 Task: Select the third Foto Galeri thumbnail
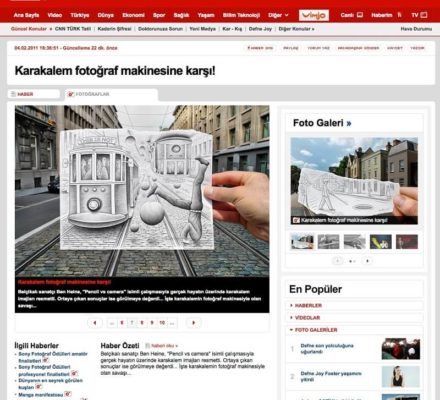point(354,242)
